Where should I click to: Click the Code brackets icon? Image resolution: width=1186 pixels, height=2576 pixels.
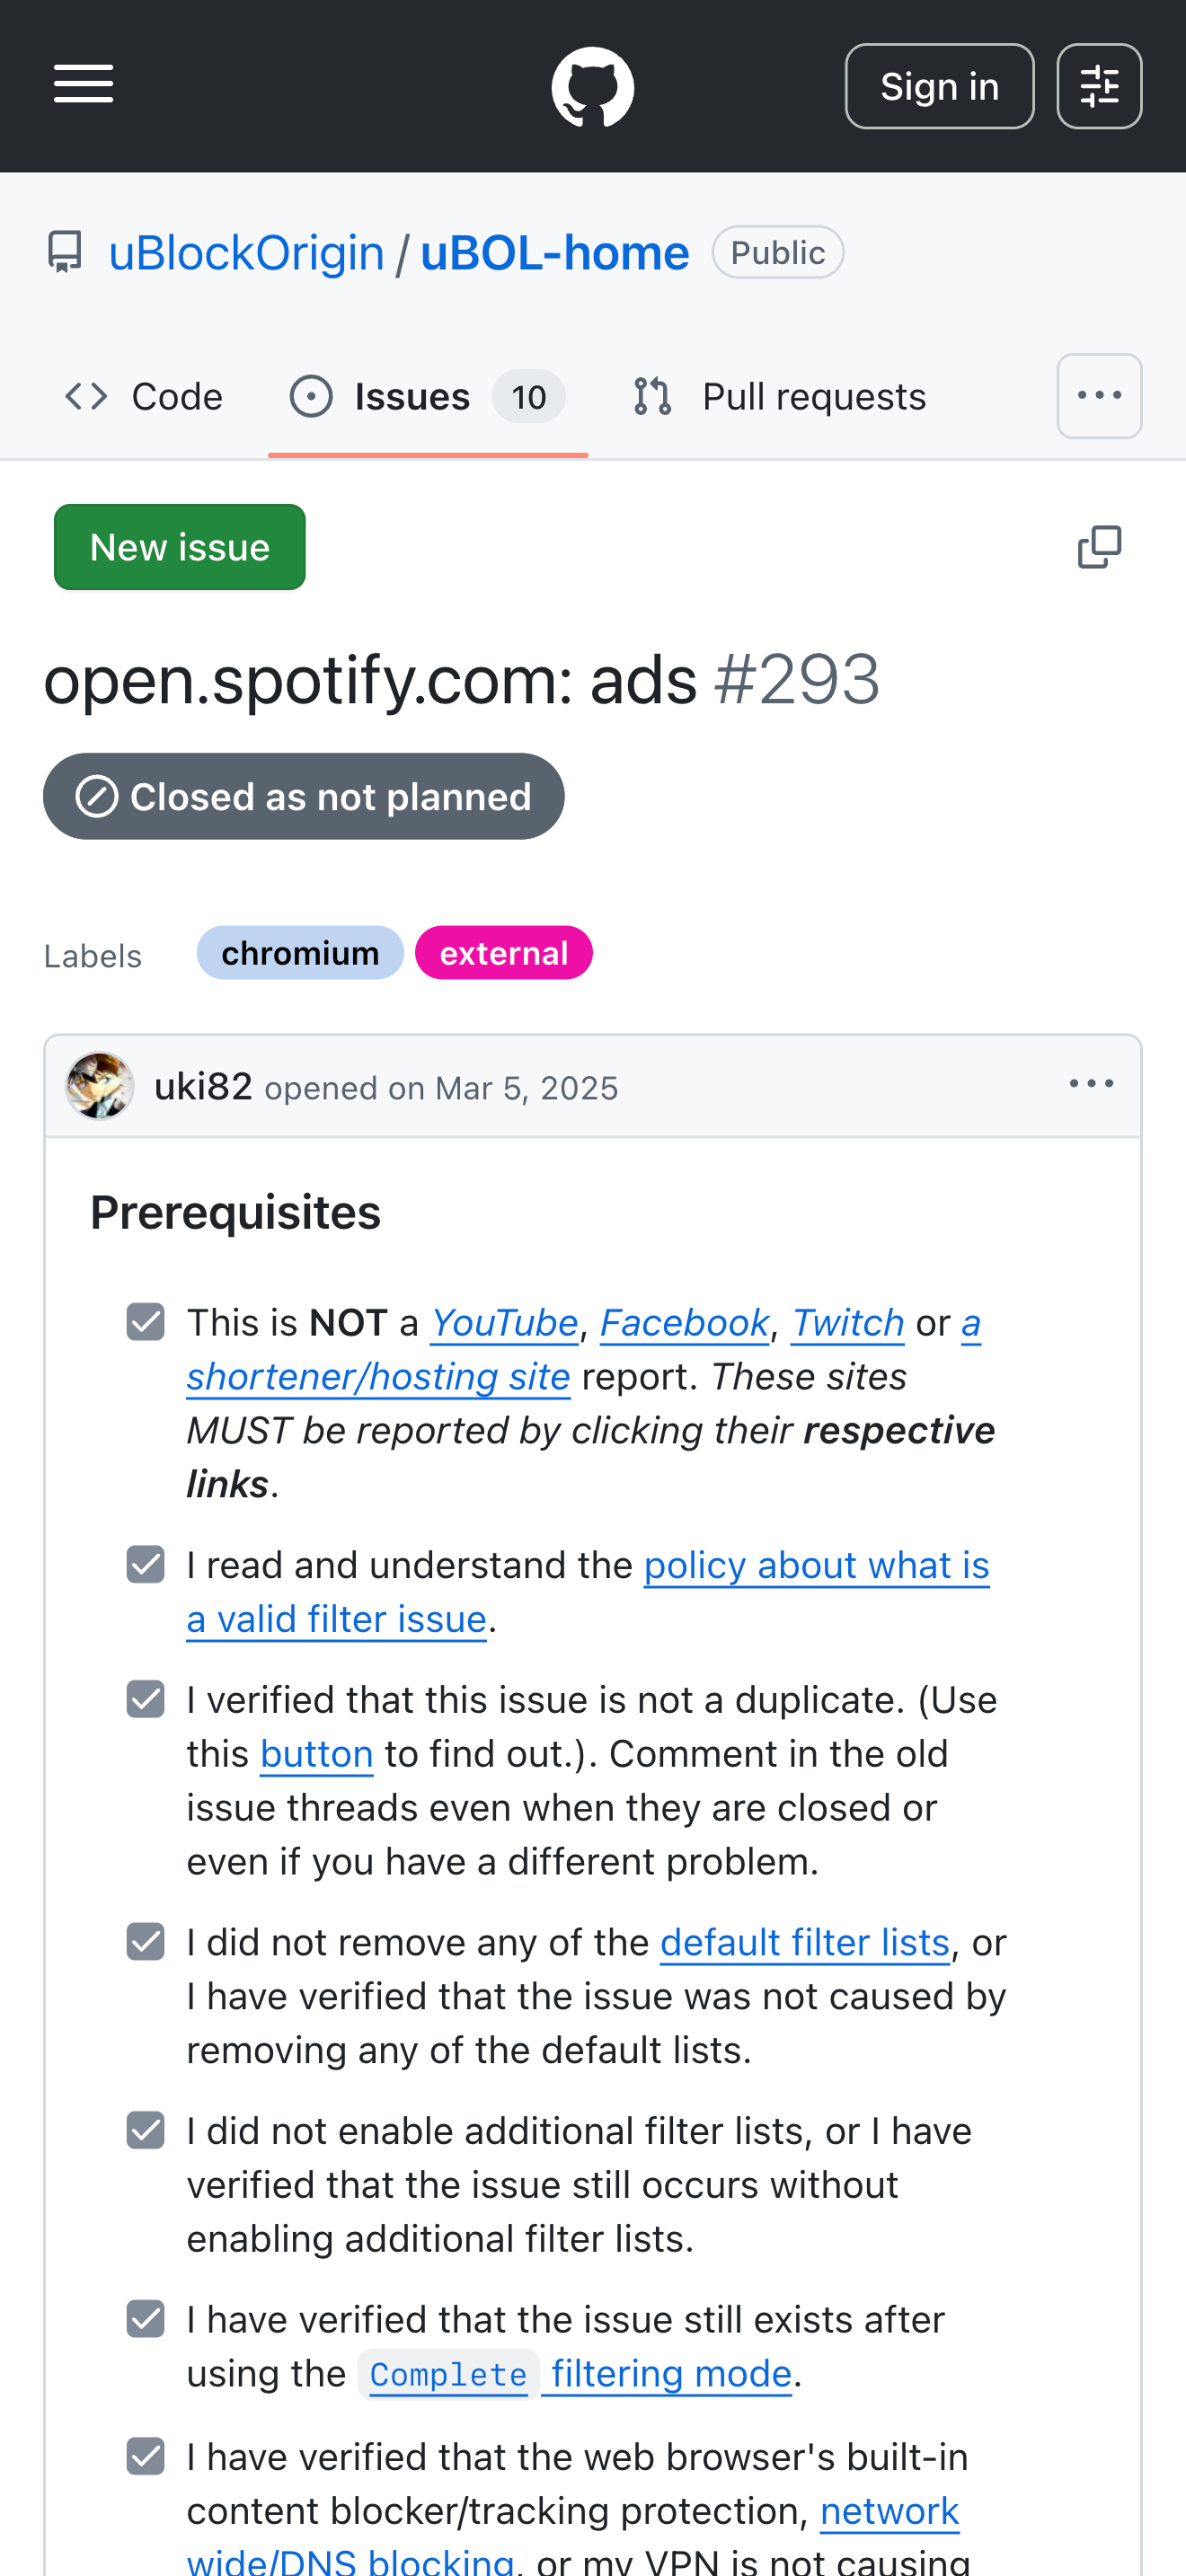[x=87, y=397]
